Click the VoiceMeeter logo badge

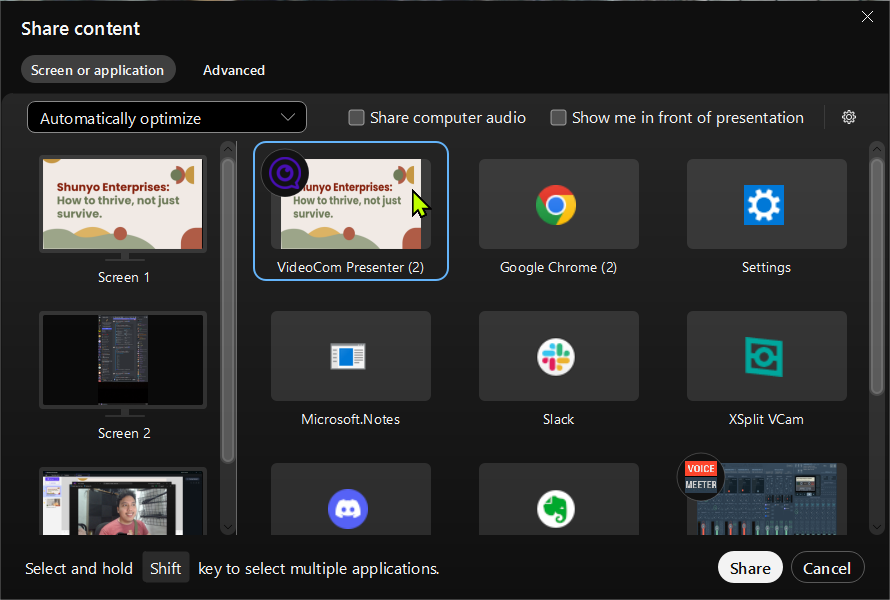[x=700, y=476]
